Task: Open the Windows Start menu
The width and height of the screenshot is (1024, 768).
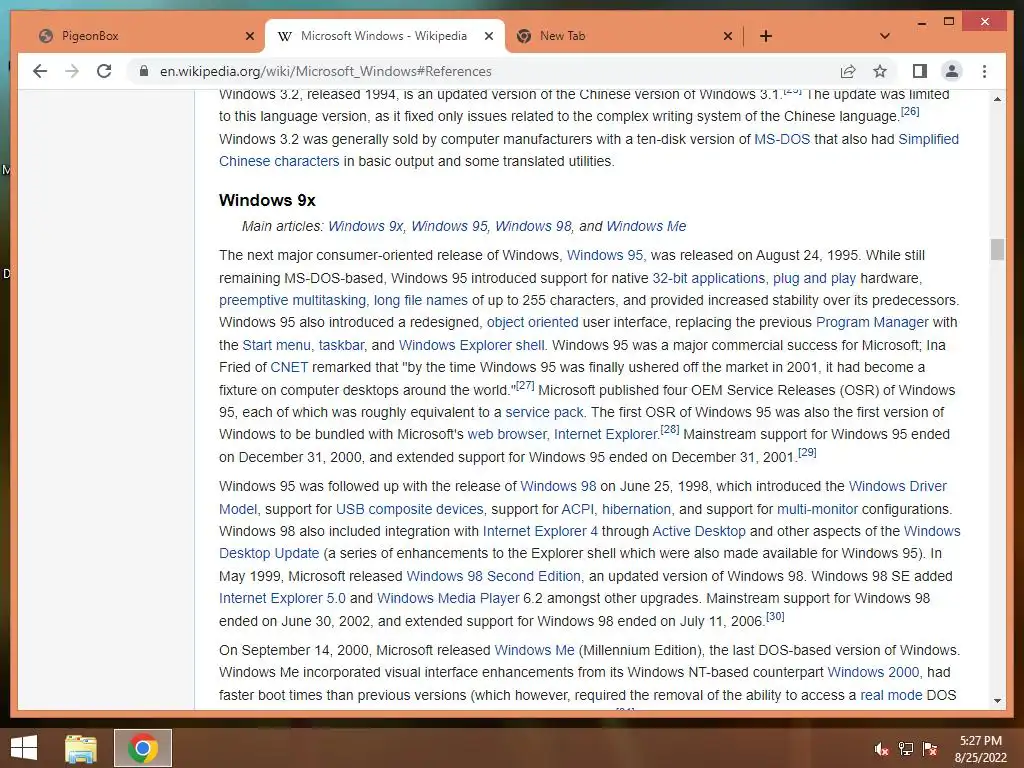Action: tap(24, 748)
